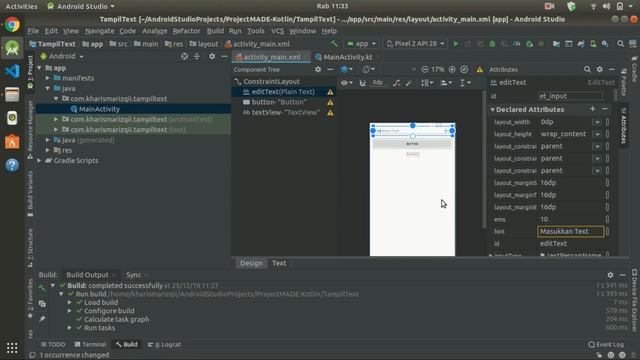Click the green Debug app bug icon

coord(492,44)
